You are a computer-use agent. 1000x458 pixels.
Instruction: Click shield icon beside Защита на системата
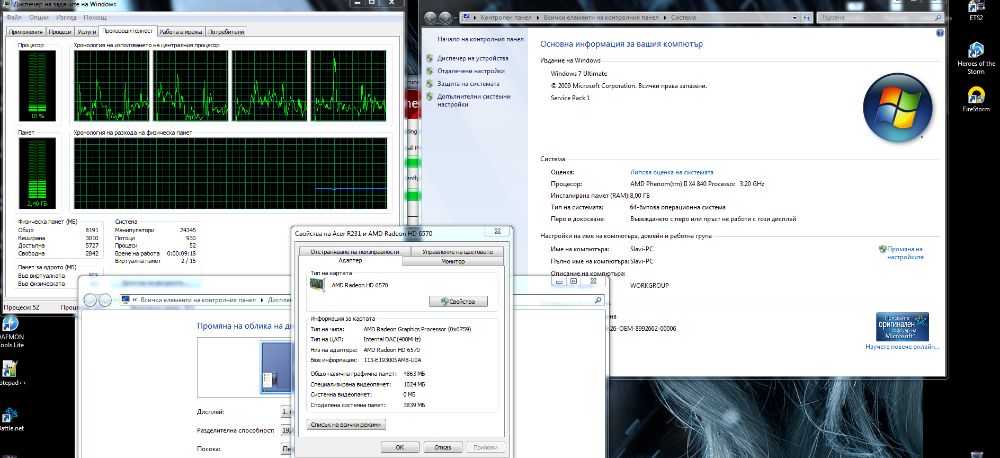430,84
